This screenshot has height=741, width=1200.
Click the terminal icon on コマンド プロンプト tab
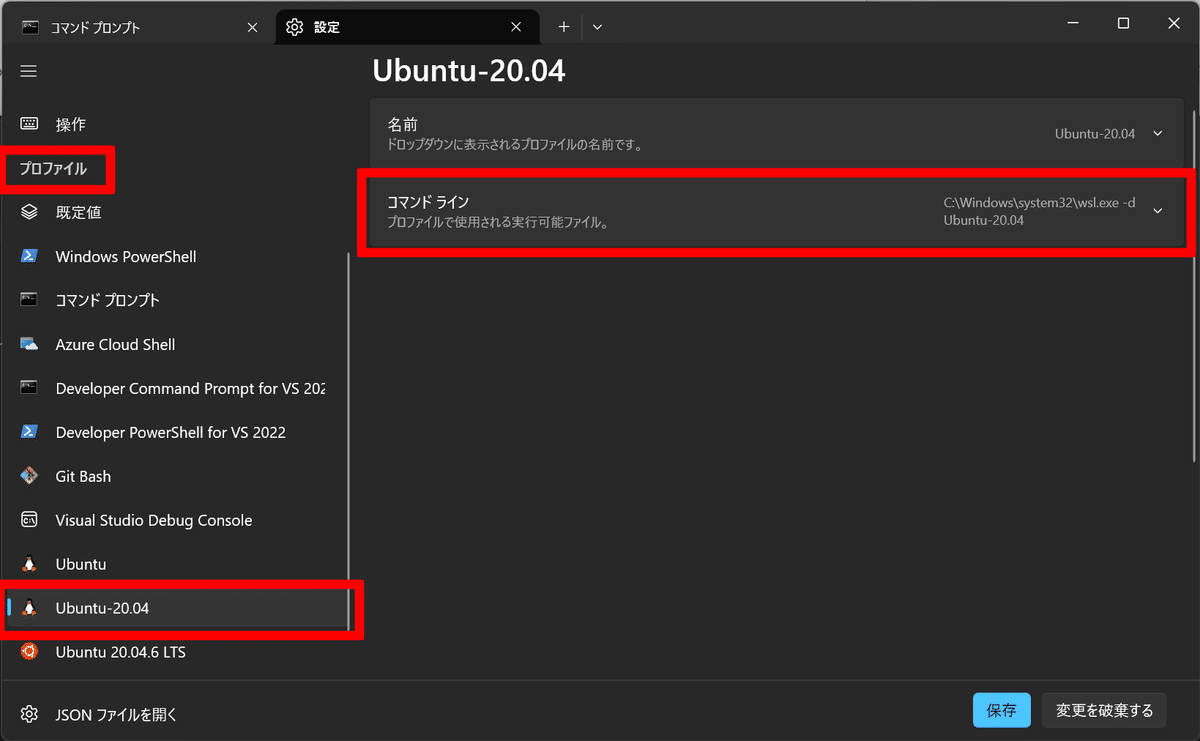31,27
